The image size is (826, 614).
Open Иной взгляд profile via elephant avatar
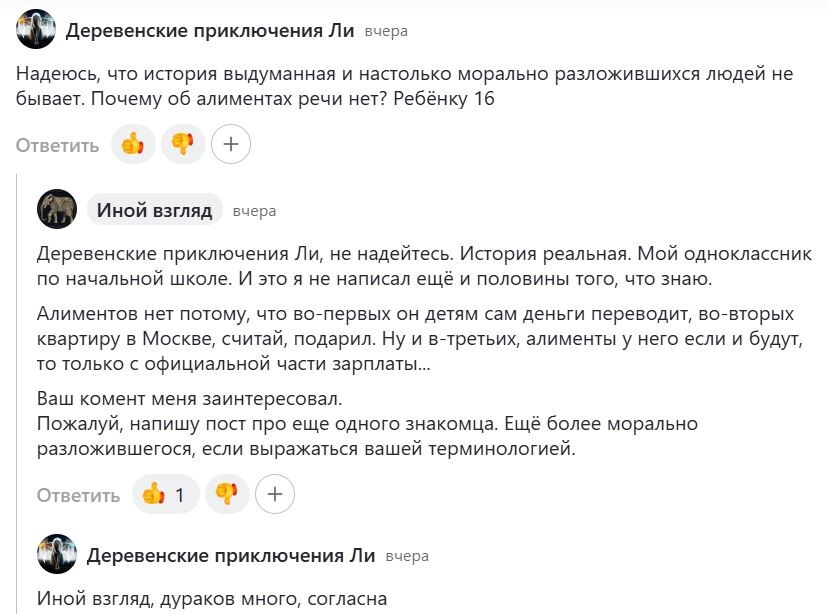(57, 209)
